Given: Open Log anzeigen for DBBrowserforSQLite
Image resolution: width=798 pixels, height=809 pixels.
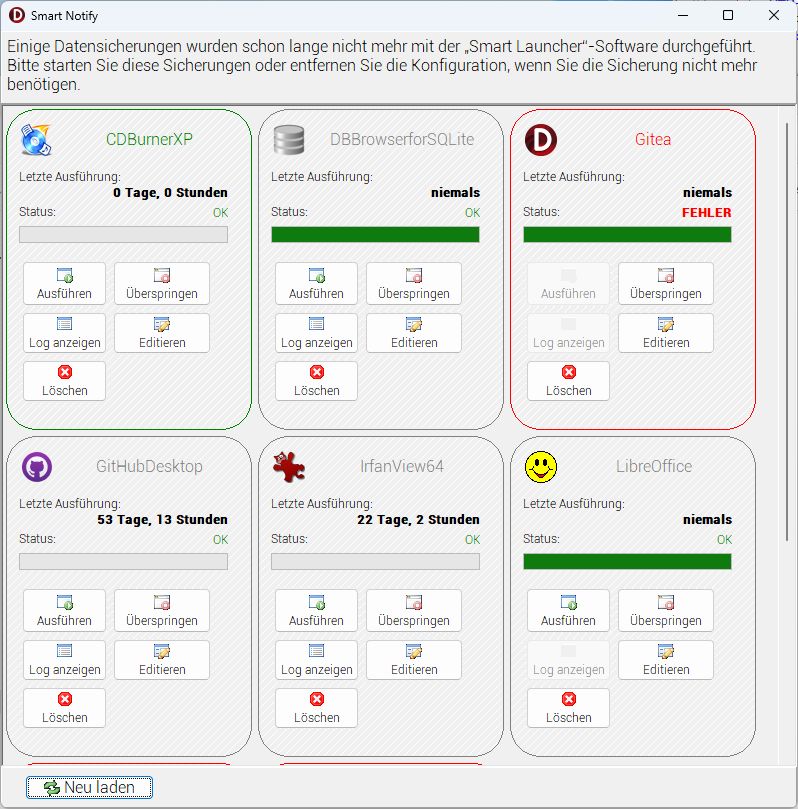Looking at the screenshot, I should point(316,333).
